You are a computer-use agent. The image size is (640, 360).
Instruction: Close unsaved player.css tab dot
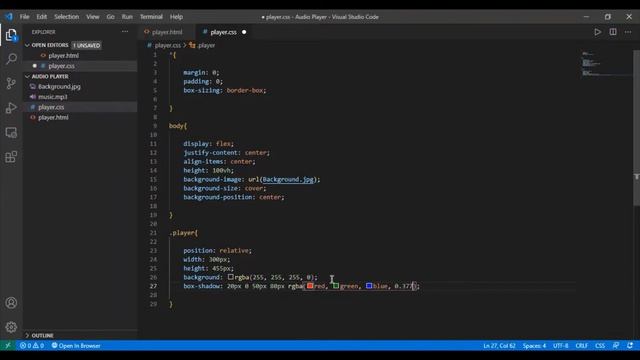(x=244, y=32)
